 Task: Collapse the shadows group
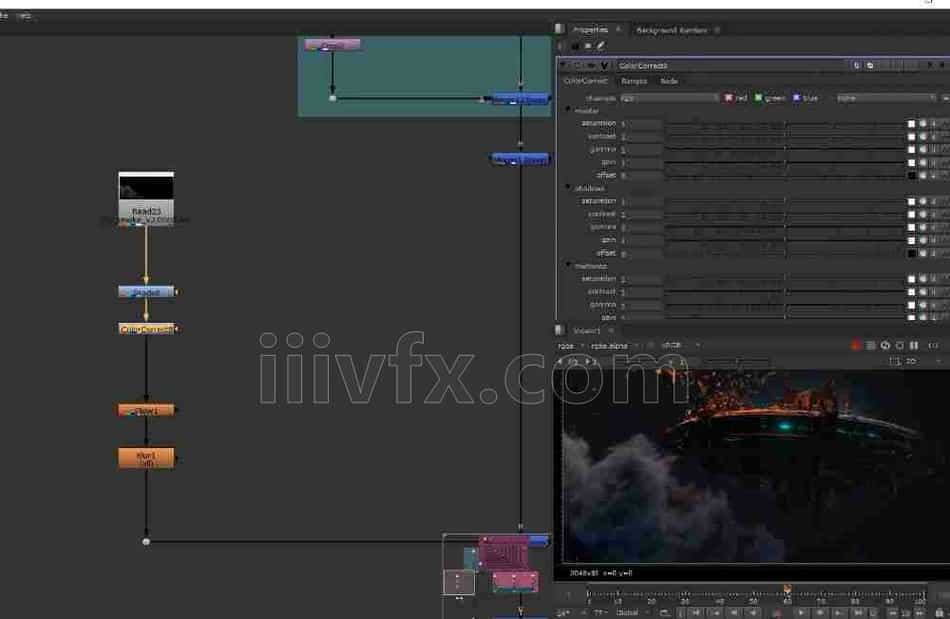(x=568, y=188)
